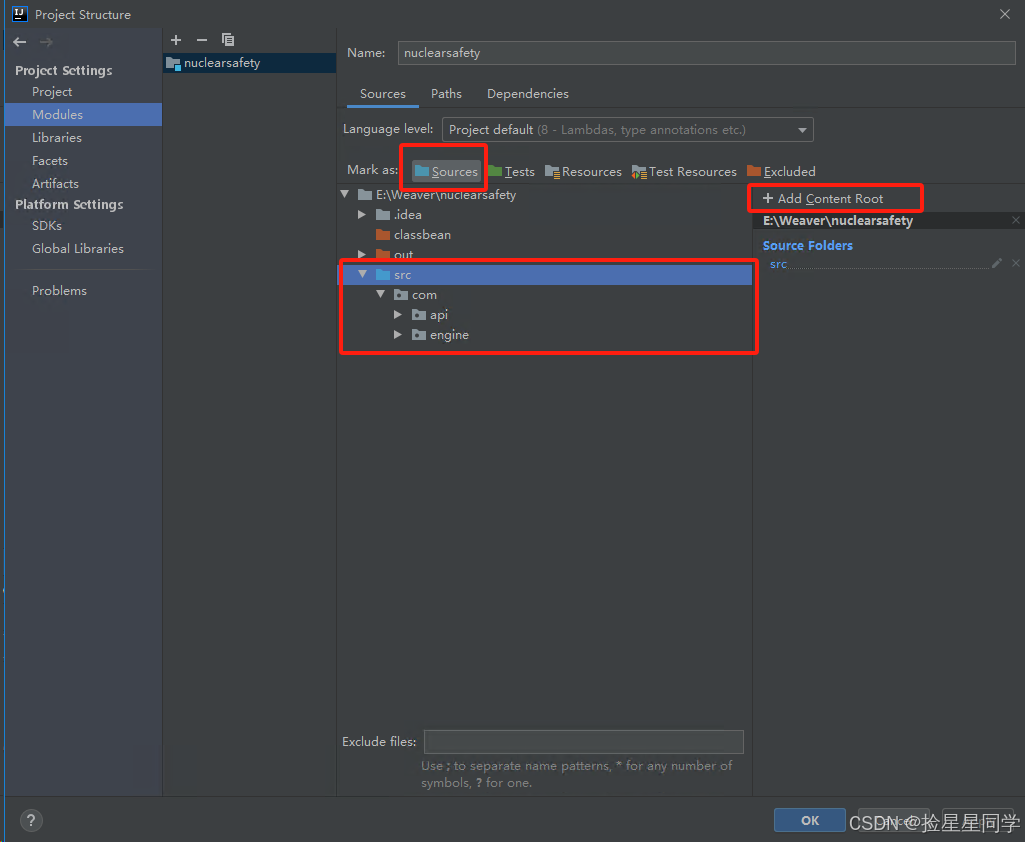This screenshot has width=1025, height=842.
Task: Mark folder as Tests
Action: click(x=512, y=171)
